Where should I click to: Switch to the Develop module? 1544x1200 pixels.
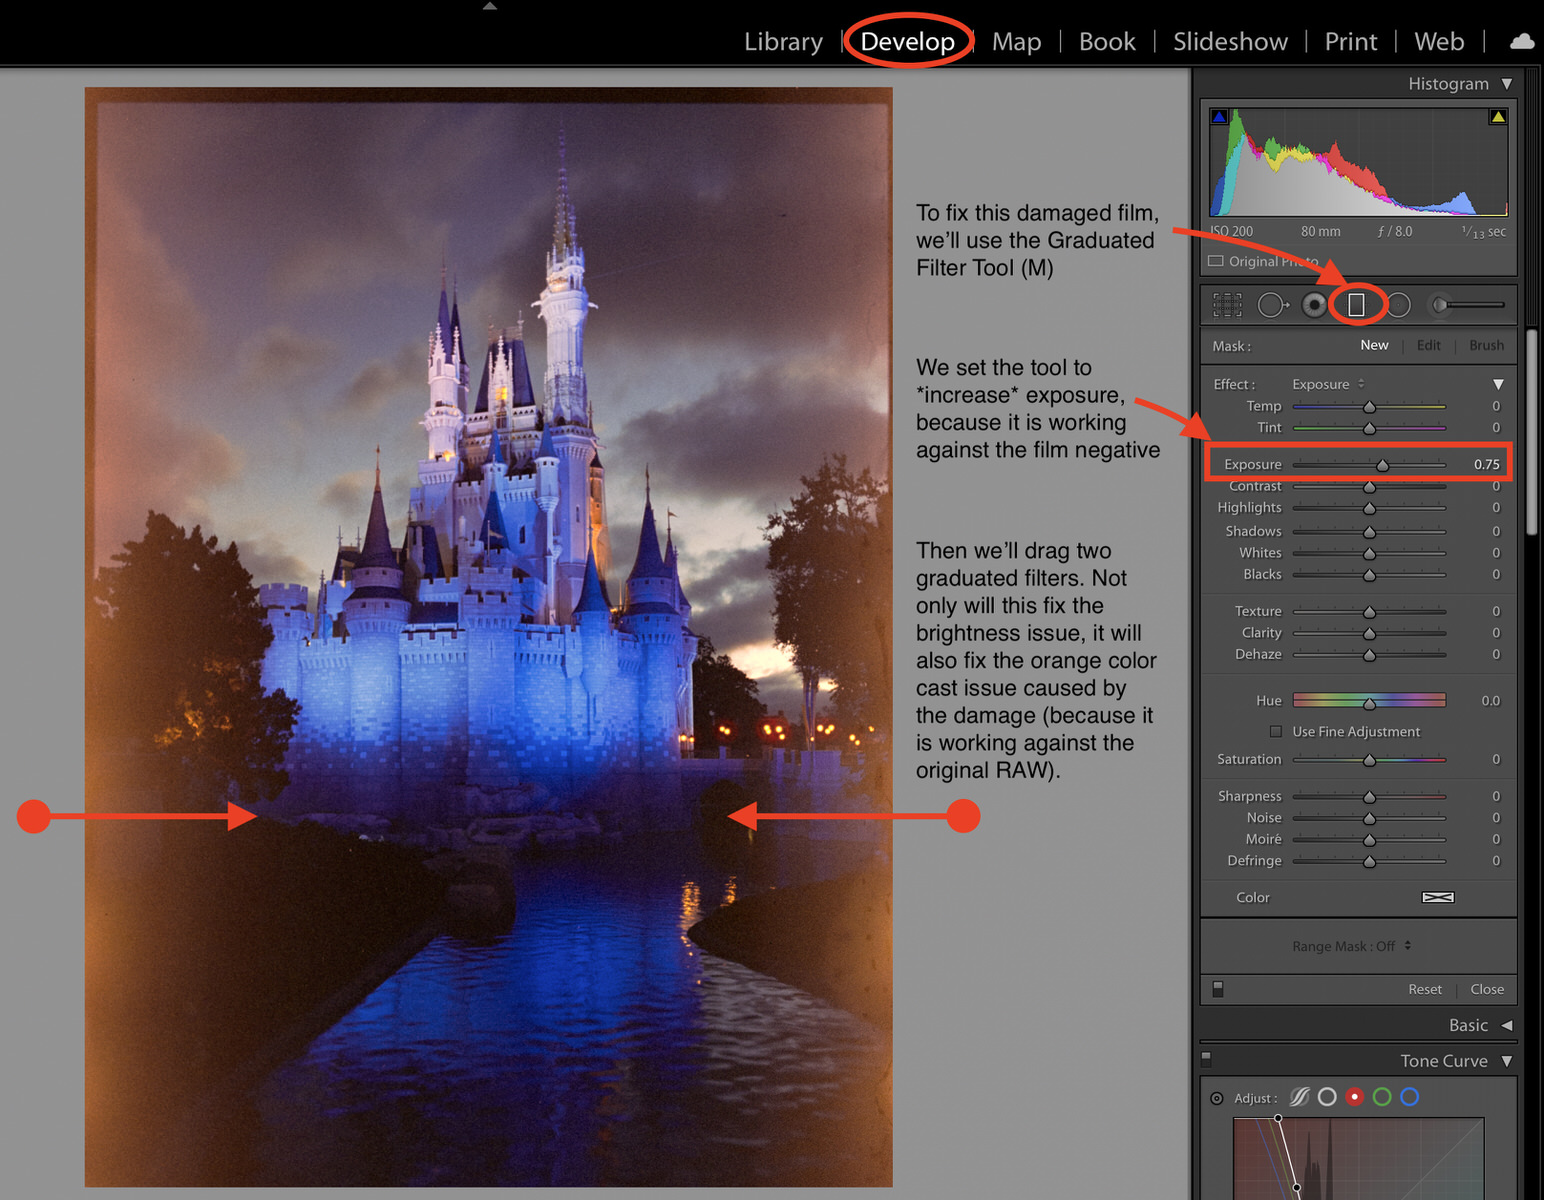point(908,41)
